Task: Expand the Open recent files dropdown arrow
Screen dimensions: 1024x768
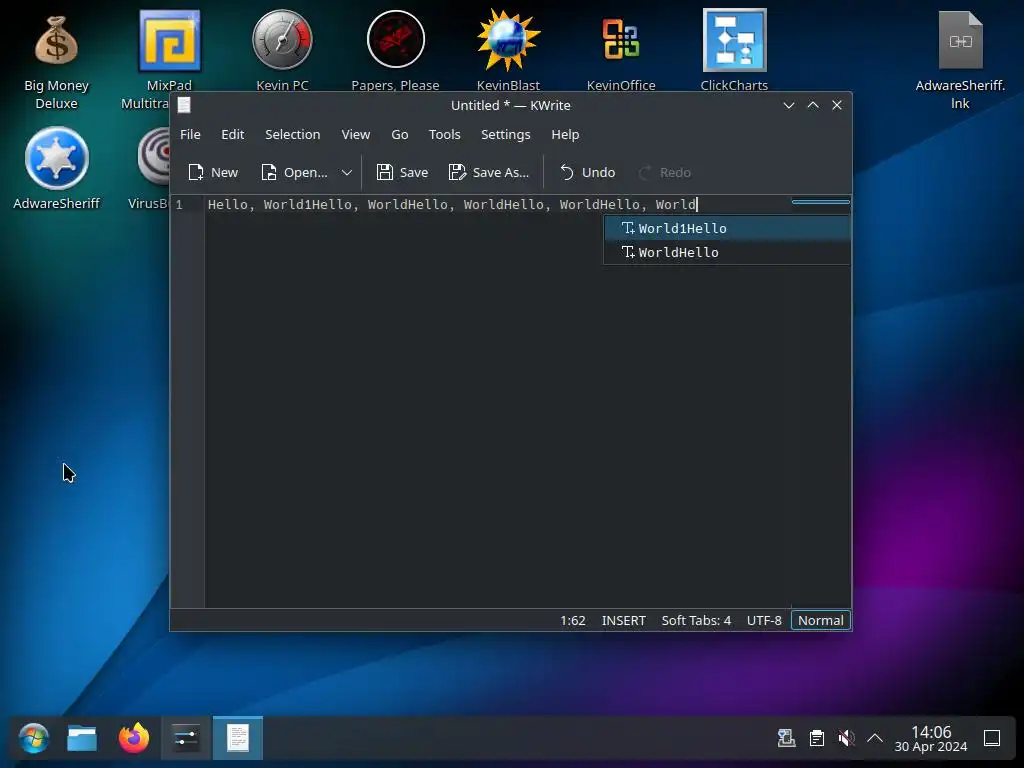Action: pos(347,172)
